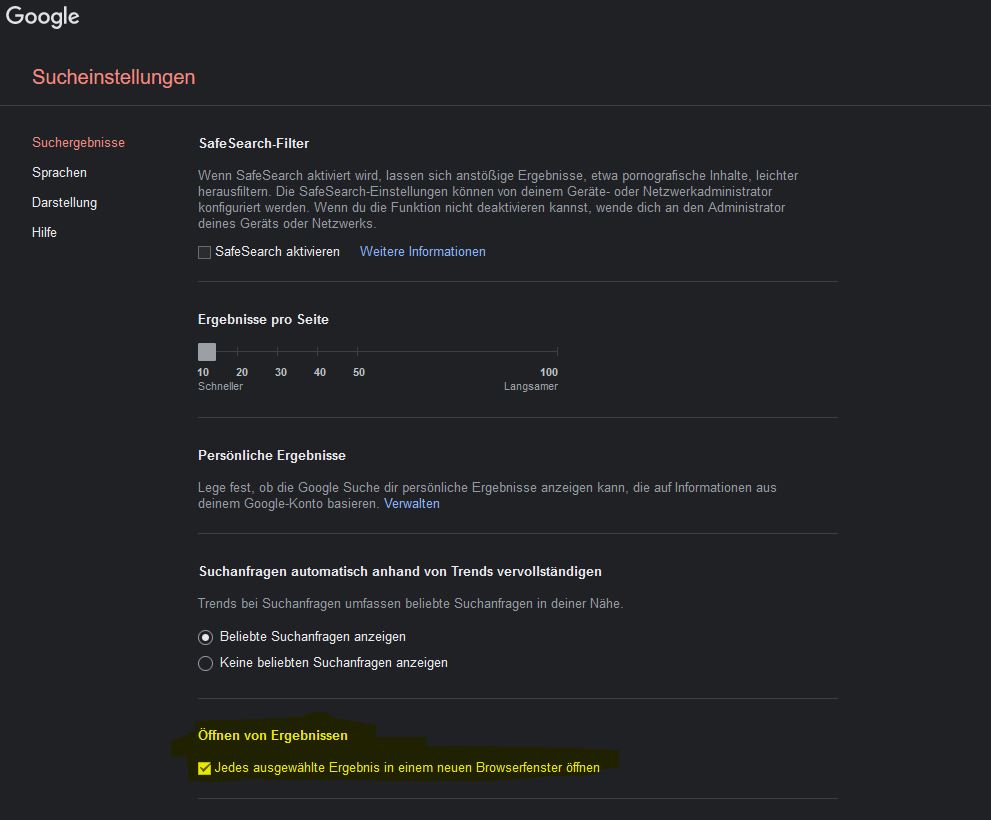This screenshot has width=991, height=820.
Task: Click the Öffnen von Ergebnissen heading
Action: [x=273, y=735]
